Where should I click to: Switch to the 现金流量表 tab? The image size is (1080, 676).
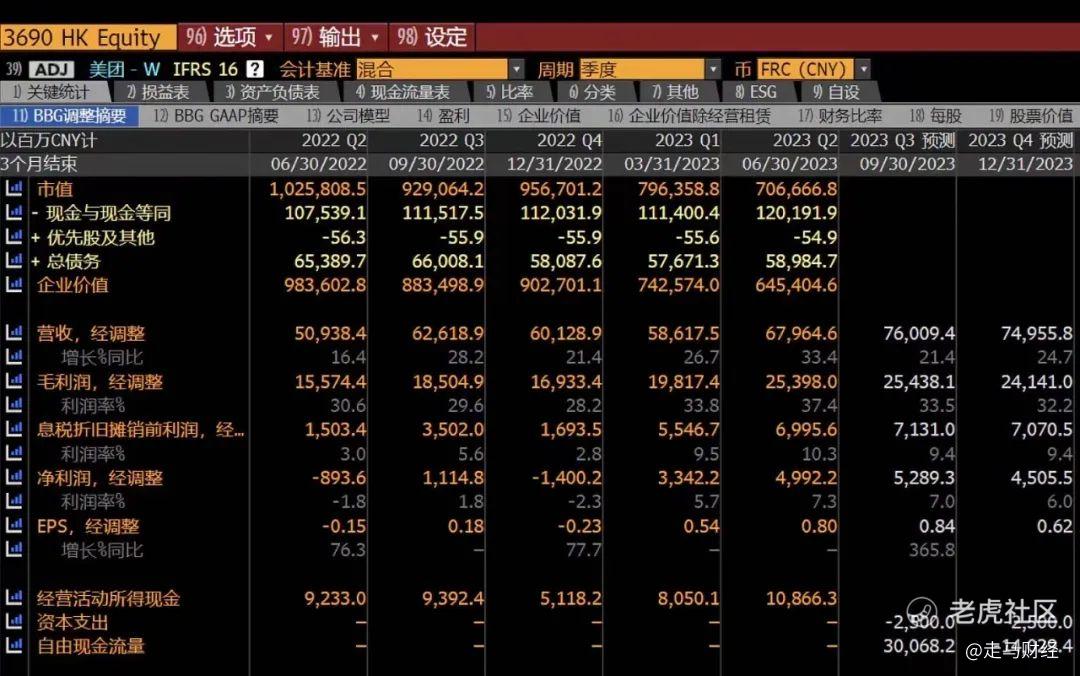[404, 92]
